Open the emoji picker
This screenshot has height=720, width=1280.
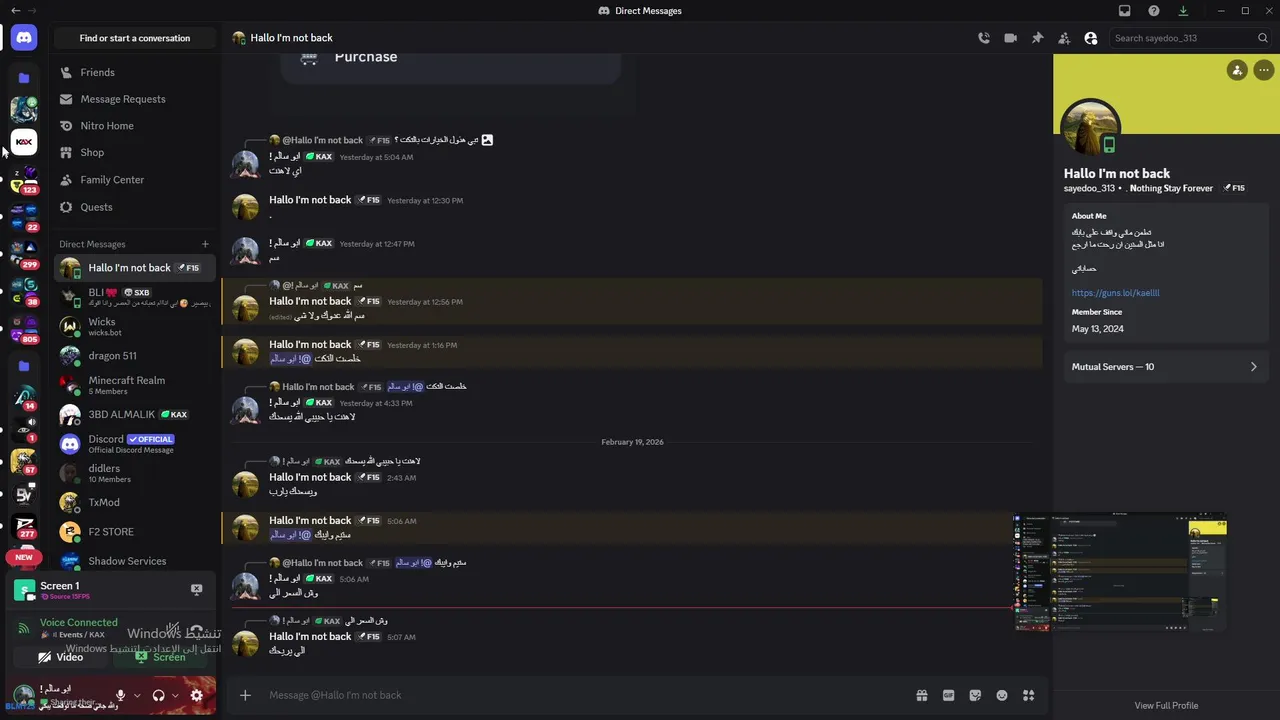[1002, 695]
